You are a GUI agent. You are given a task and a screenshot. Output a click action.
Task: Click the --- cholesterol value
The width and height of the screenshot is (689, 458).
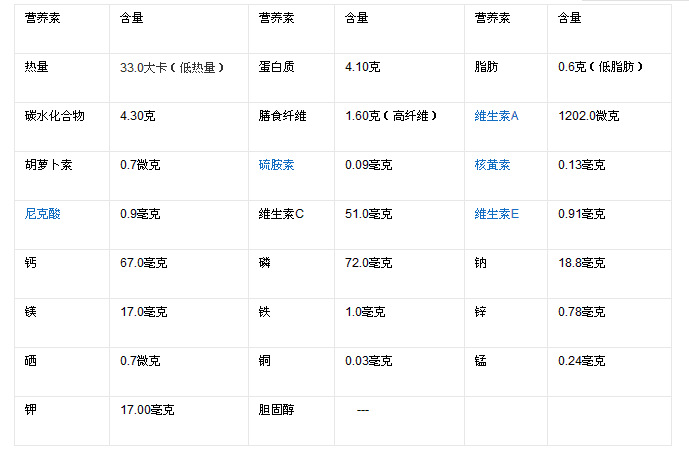[x=363, y=411]
